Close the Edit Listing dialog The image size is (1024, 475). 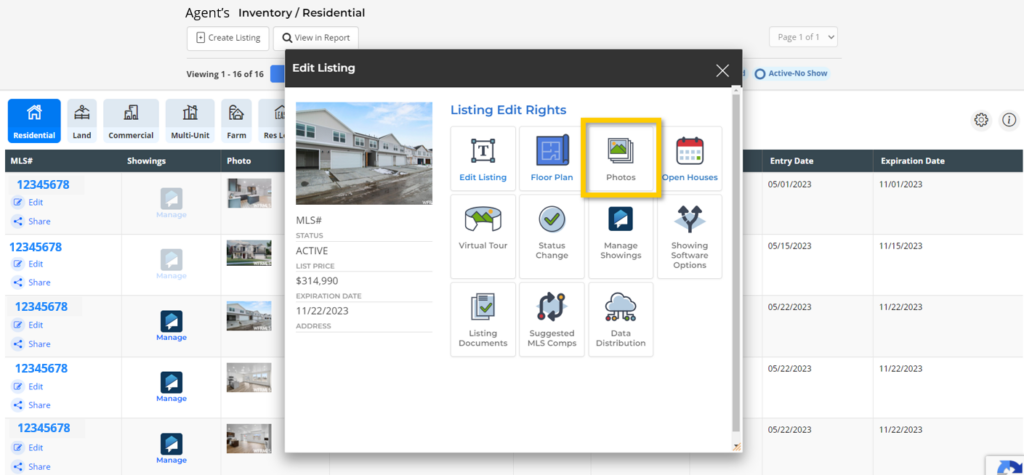pyautogui.click(x=722, y=69)
